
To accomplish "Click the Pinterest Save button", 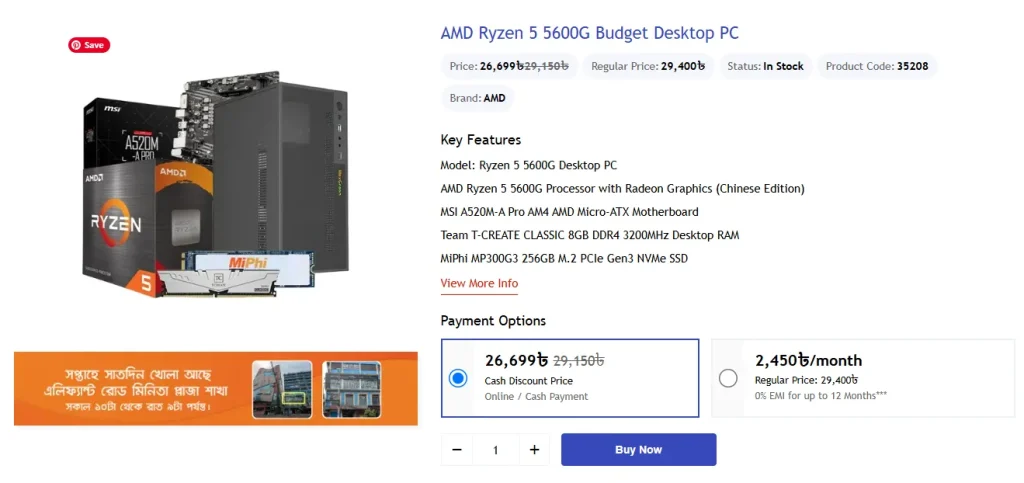I will click(89, 45).
